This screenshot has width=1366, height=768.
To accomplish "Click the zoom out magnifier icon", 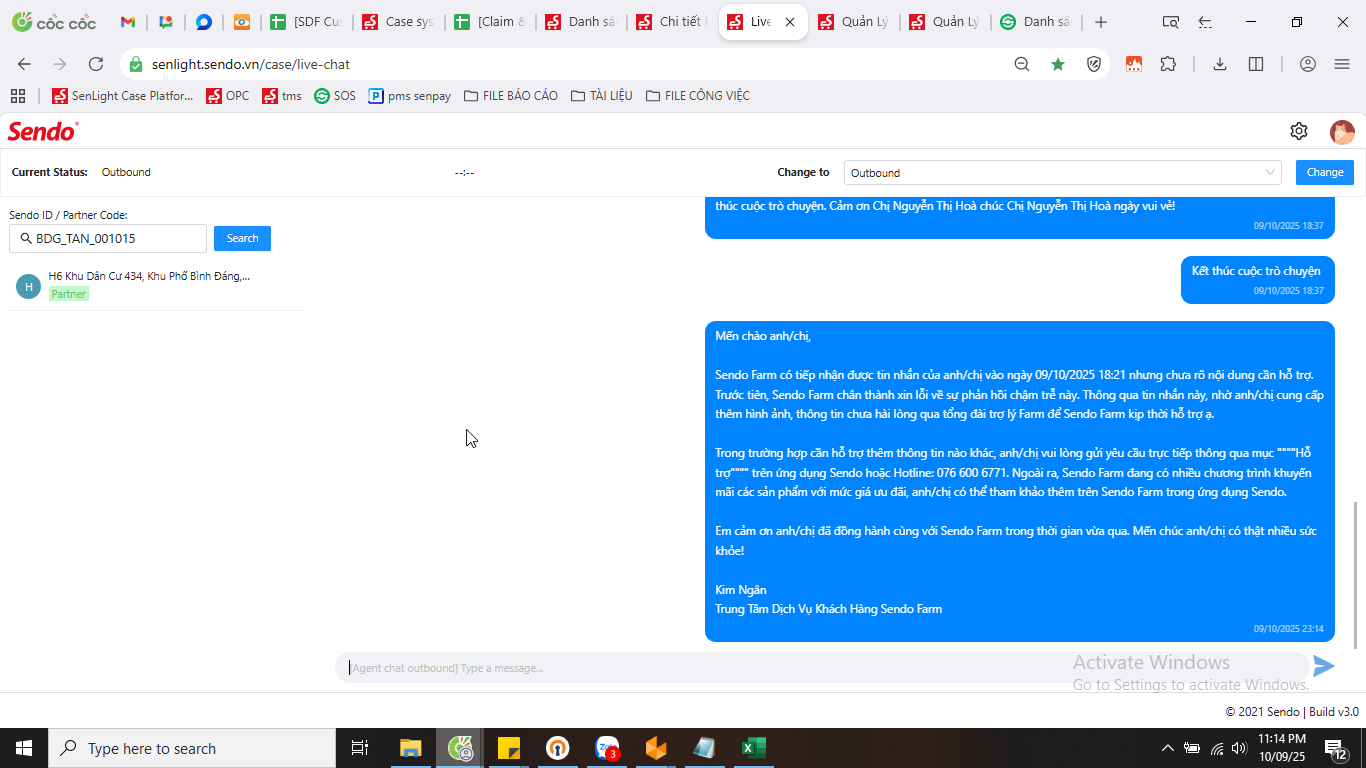I will tap(1022, 64).
